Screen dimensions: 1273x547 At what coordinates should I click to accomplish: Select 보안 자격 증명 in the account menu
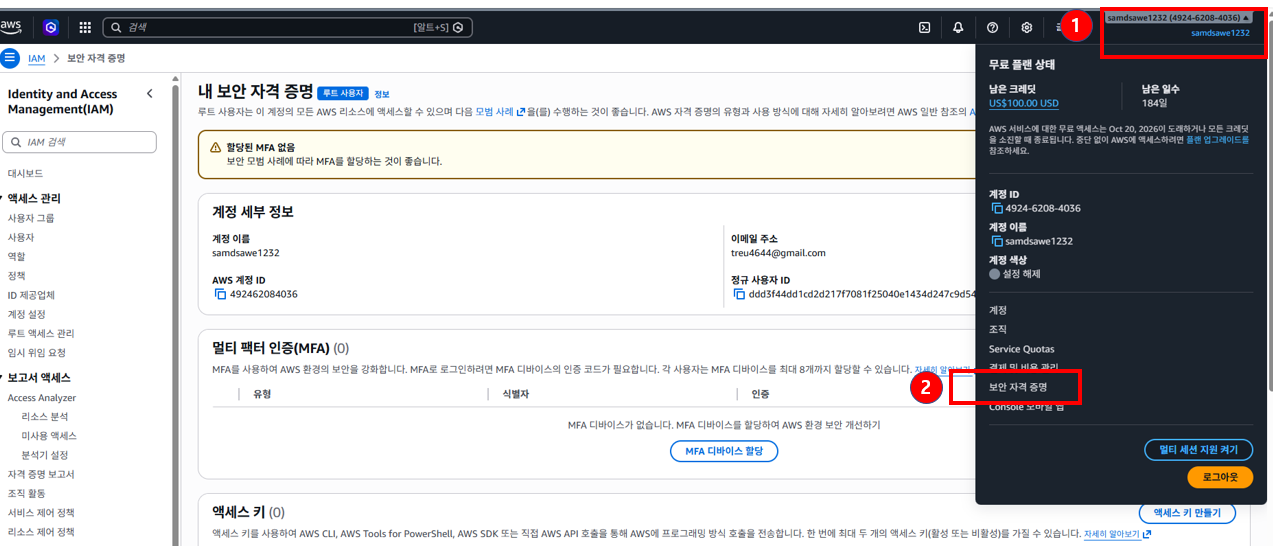[x=1018, y=386]
